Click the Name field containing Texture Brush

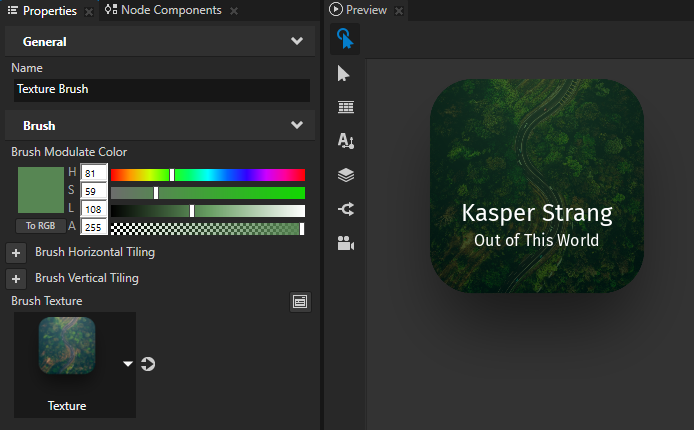click(160, 89)
